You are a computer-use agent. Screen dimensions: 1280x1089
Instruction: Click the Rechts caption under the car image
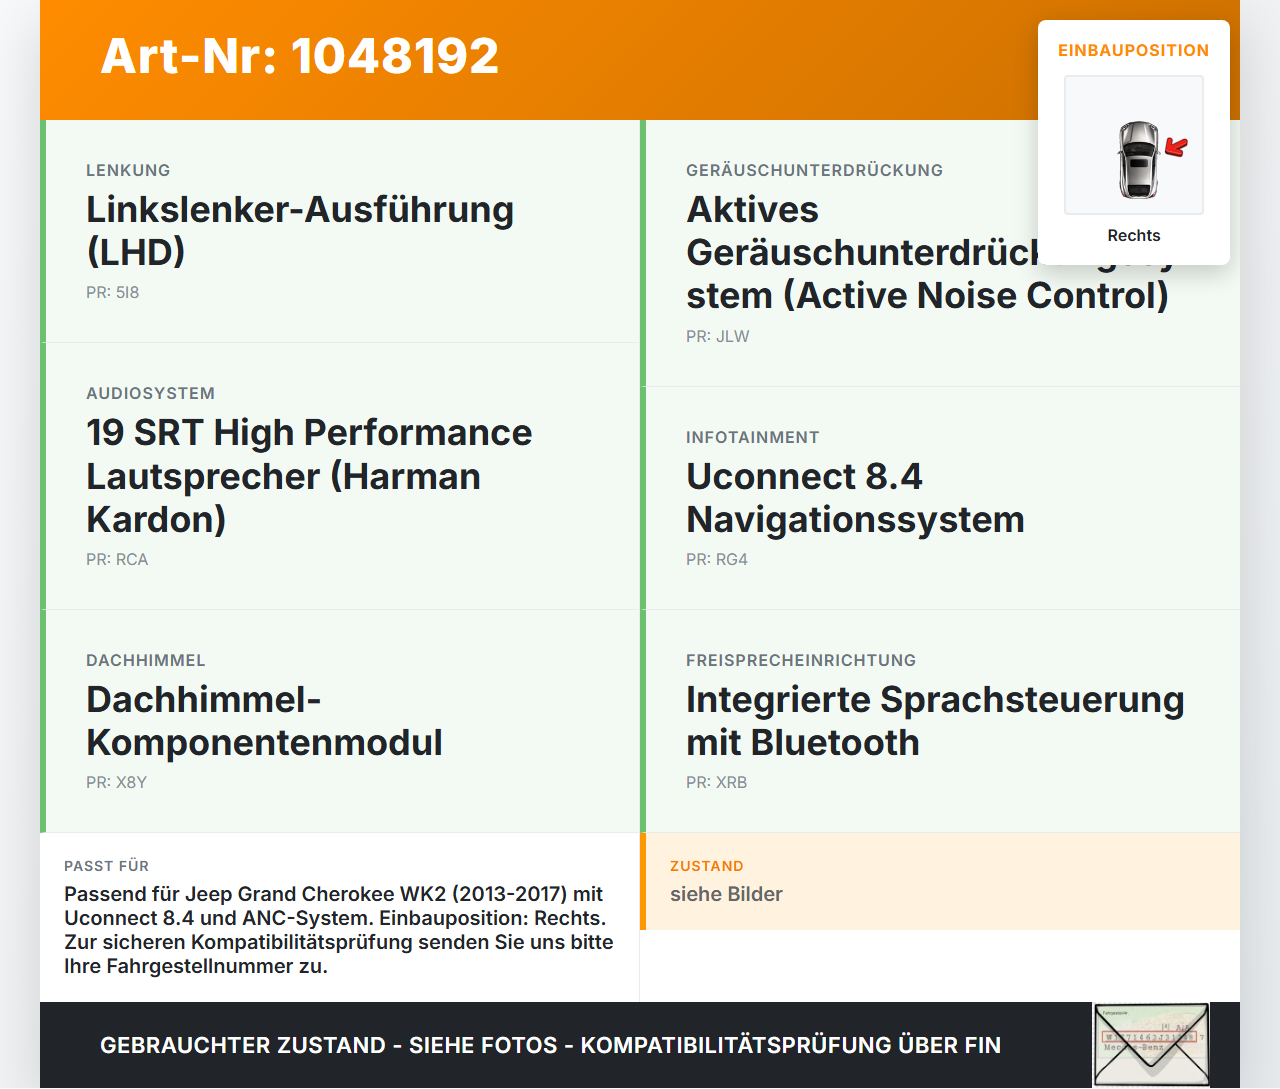tap(1134, 236)
